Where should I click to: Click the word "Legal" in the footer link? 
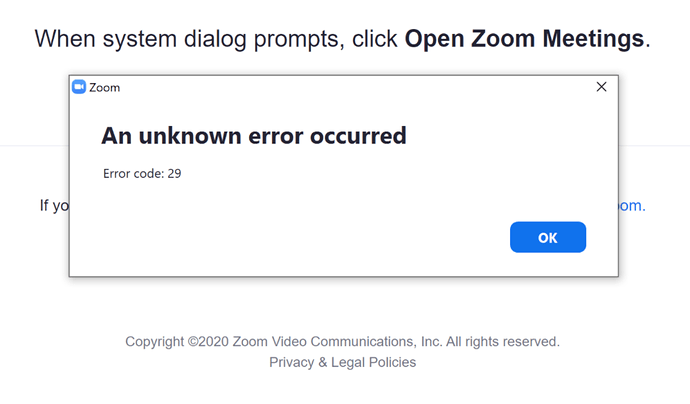(348, 362)
